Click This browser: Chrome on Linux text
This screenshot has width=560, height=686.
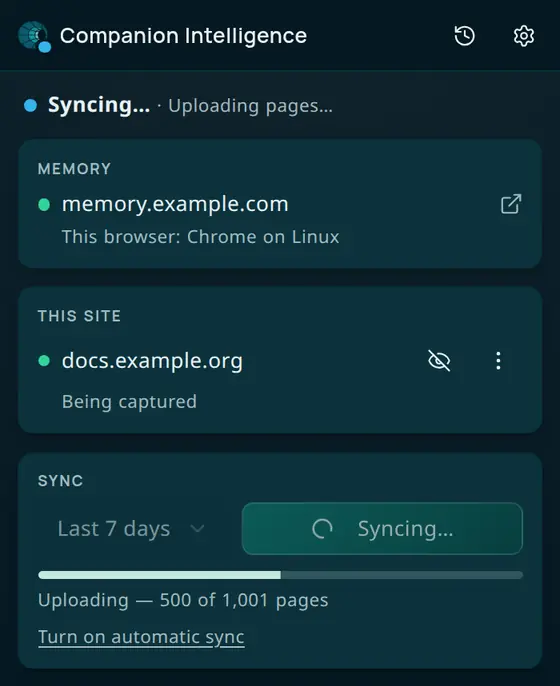click(200, 237)
